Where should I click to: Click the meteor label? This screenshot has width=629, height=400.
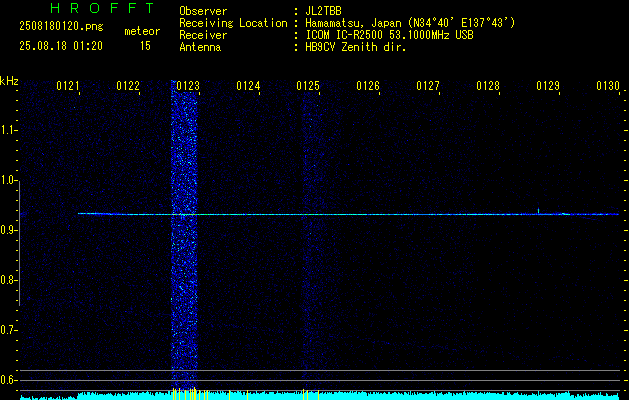[142, 31]
